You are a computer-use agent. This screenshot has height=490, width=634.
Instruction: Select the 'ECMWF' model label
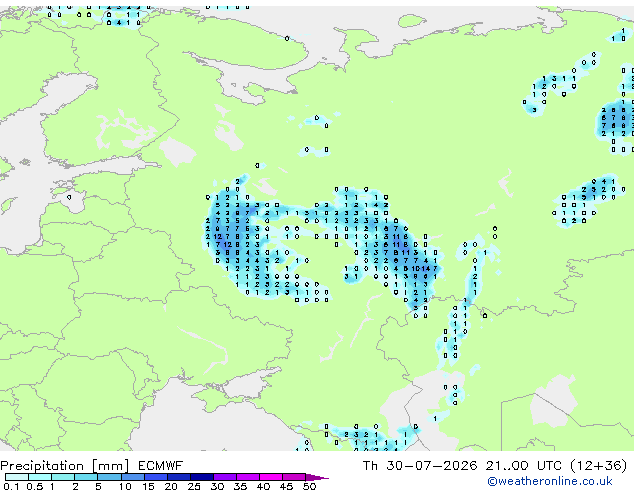pos(160,466)
